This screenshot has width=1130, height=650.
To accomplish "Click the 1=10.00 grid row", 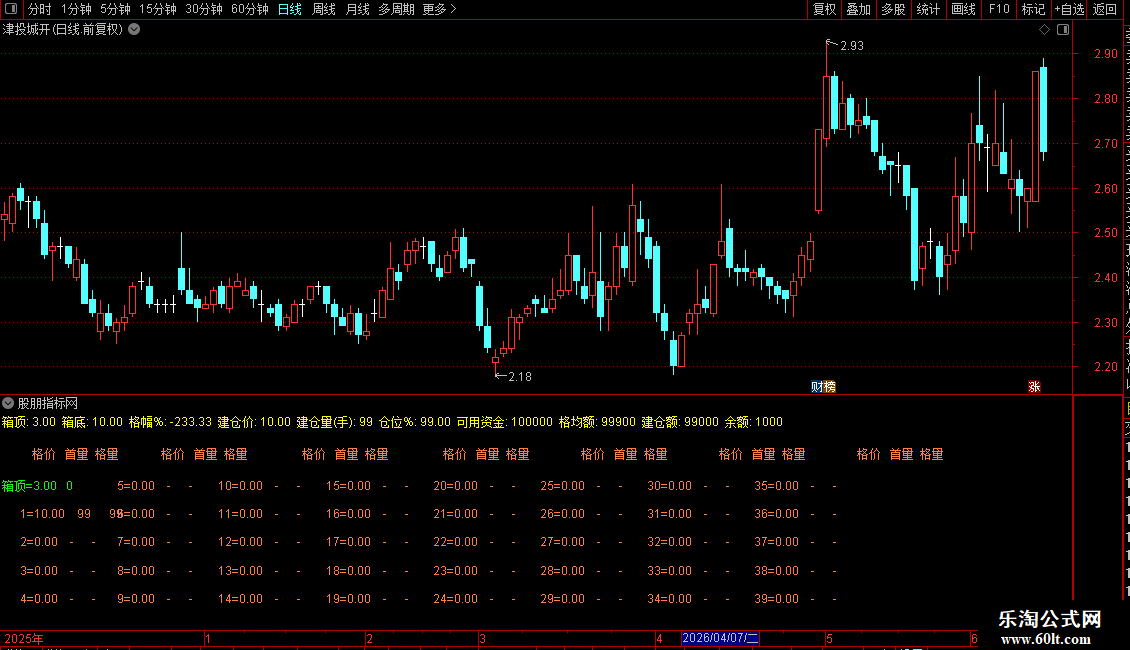I will tap(43, 514).
